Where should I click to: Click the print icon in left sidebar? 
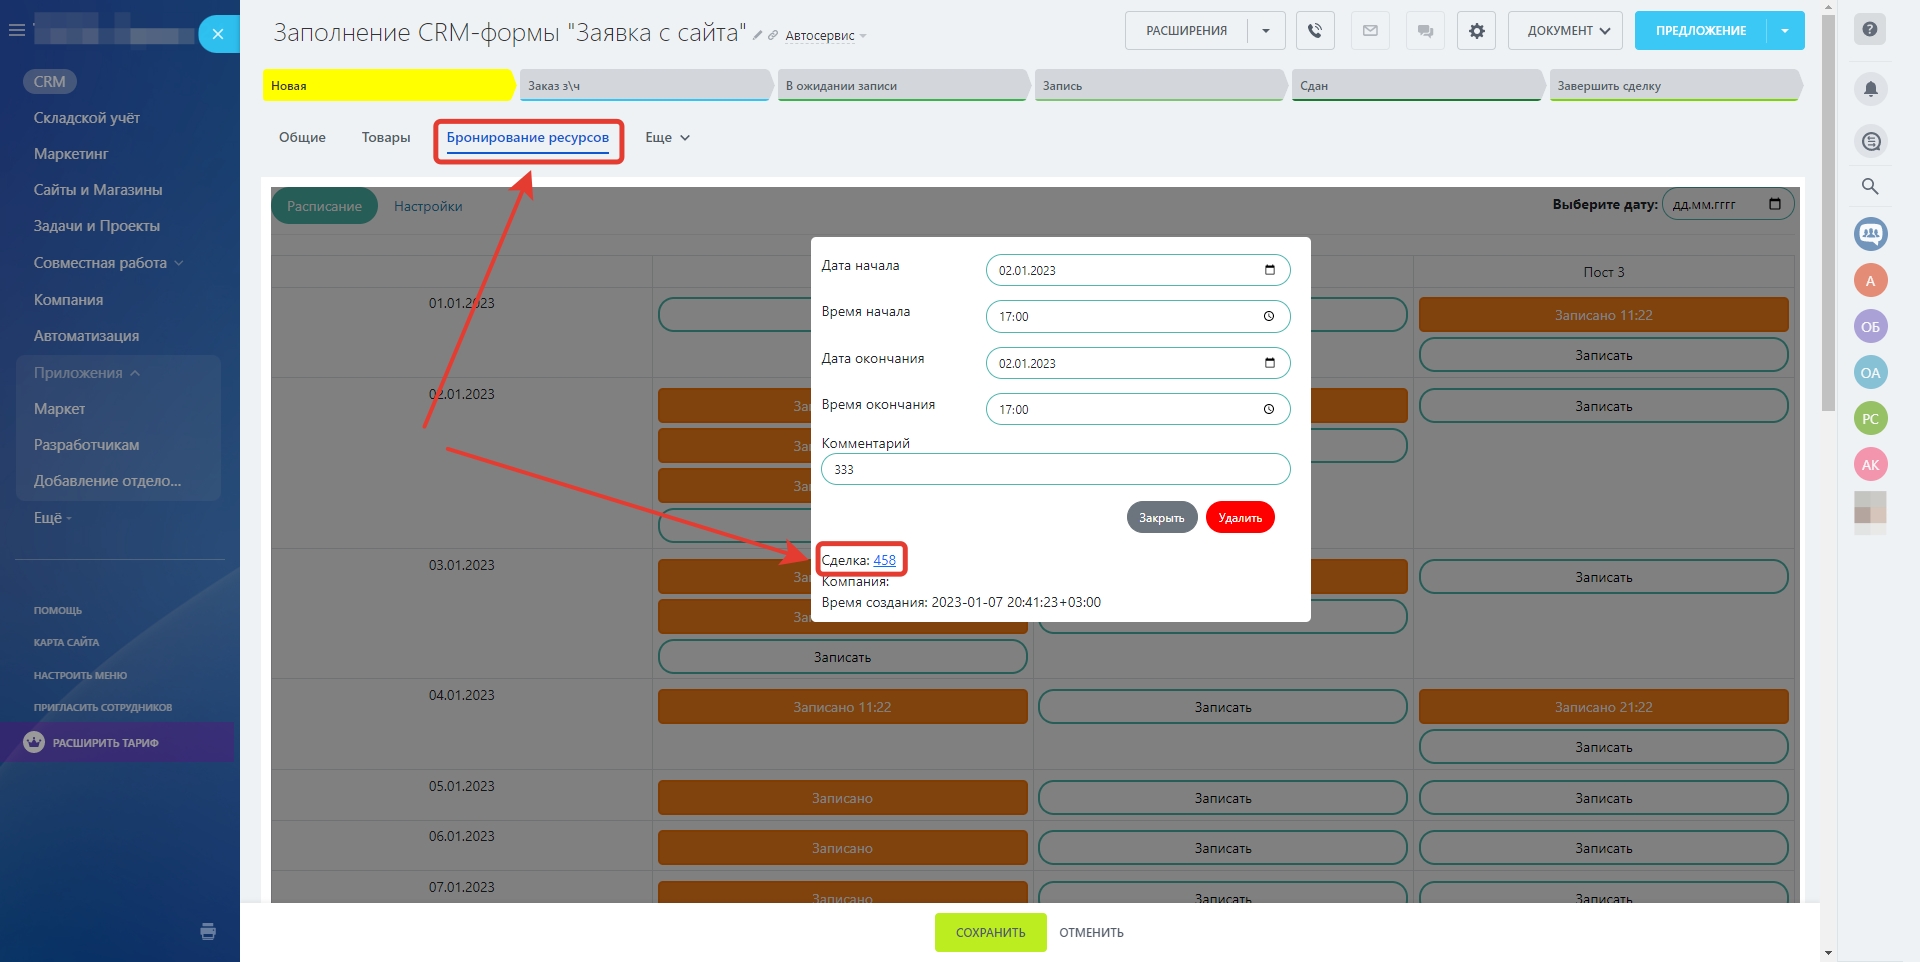coord(208,932)
